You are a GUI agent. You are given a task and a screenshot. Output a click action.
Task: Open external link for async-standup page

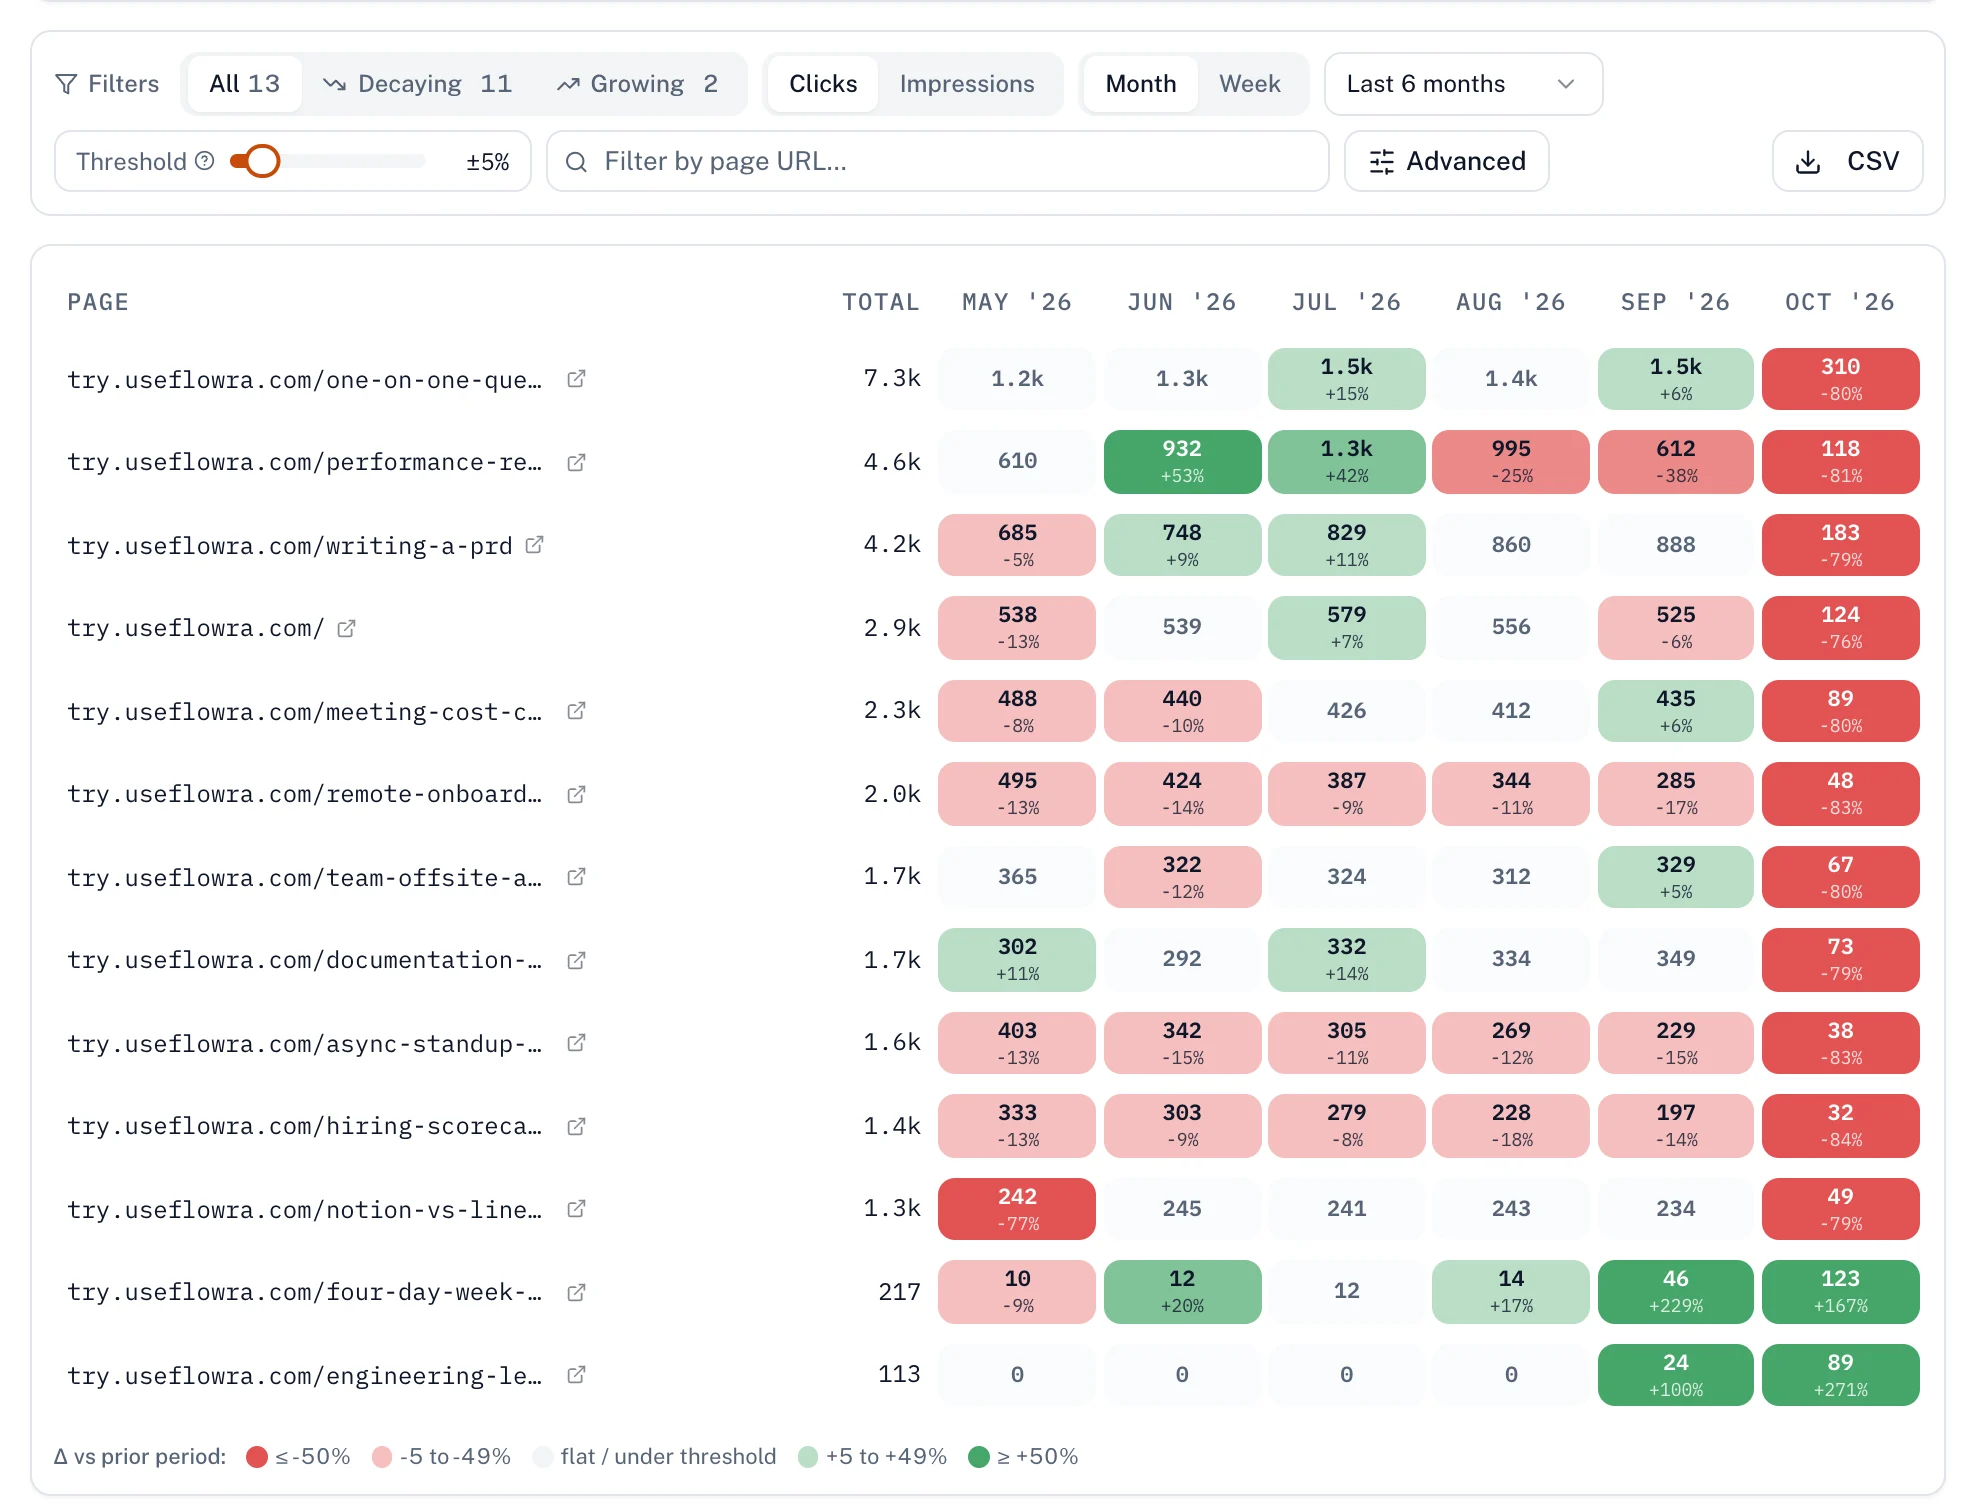point(576,1043)
